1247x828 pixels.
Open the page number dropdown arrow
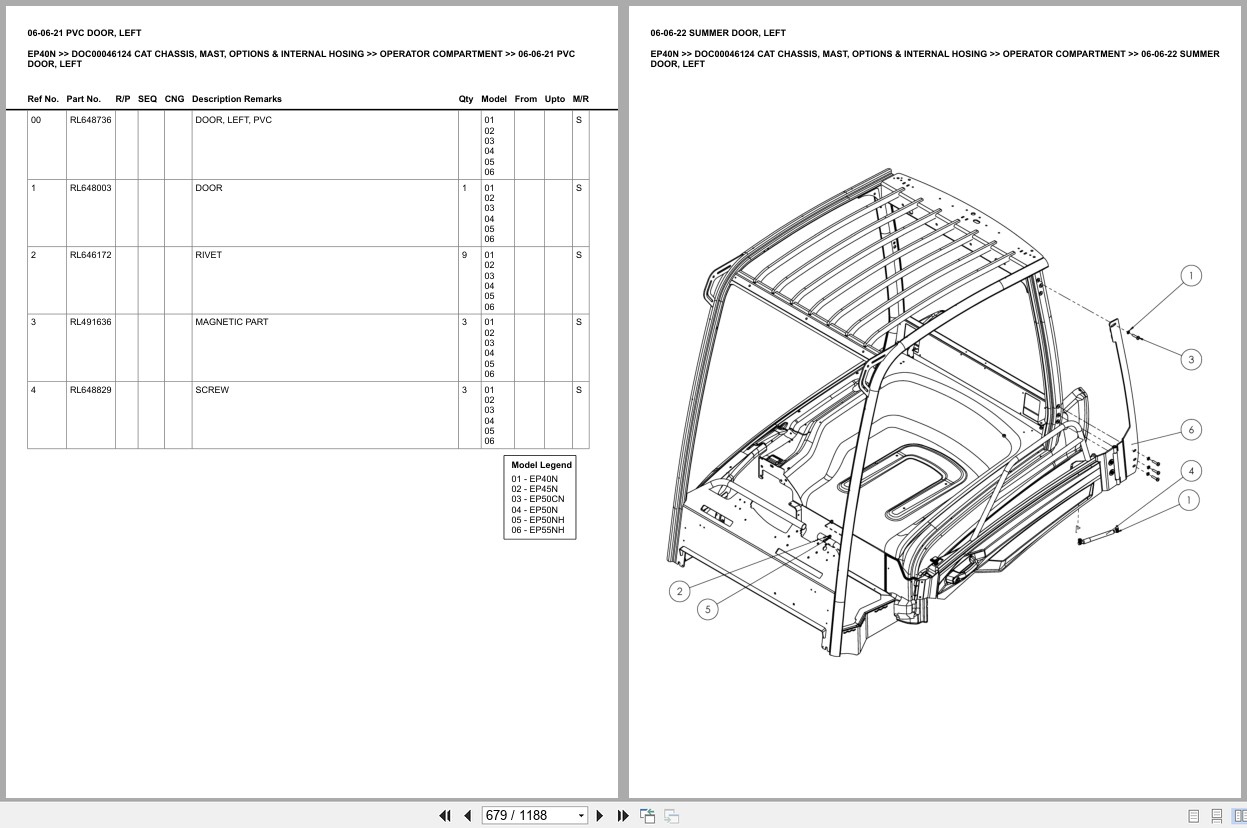(x=581, y=816)
